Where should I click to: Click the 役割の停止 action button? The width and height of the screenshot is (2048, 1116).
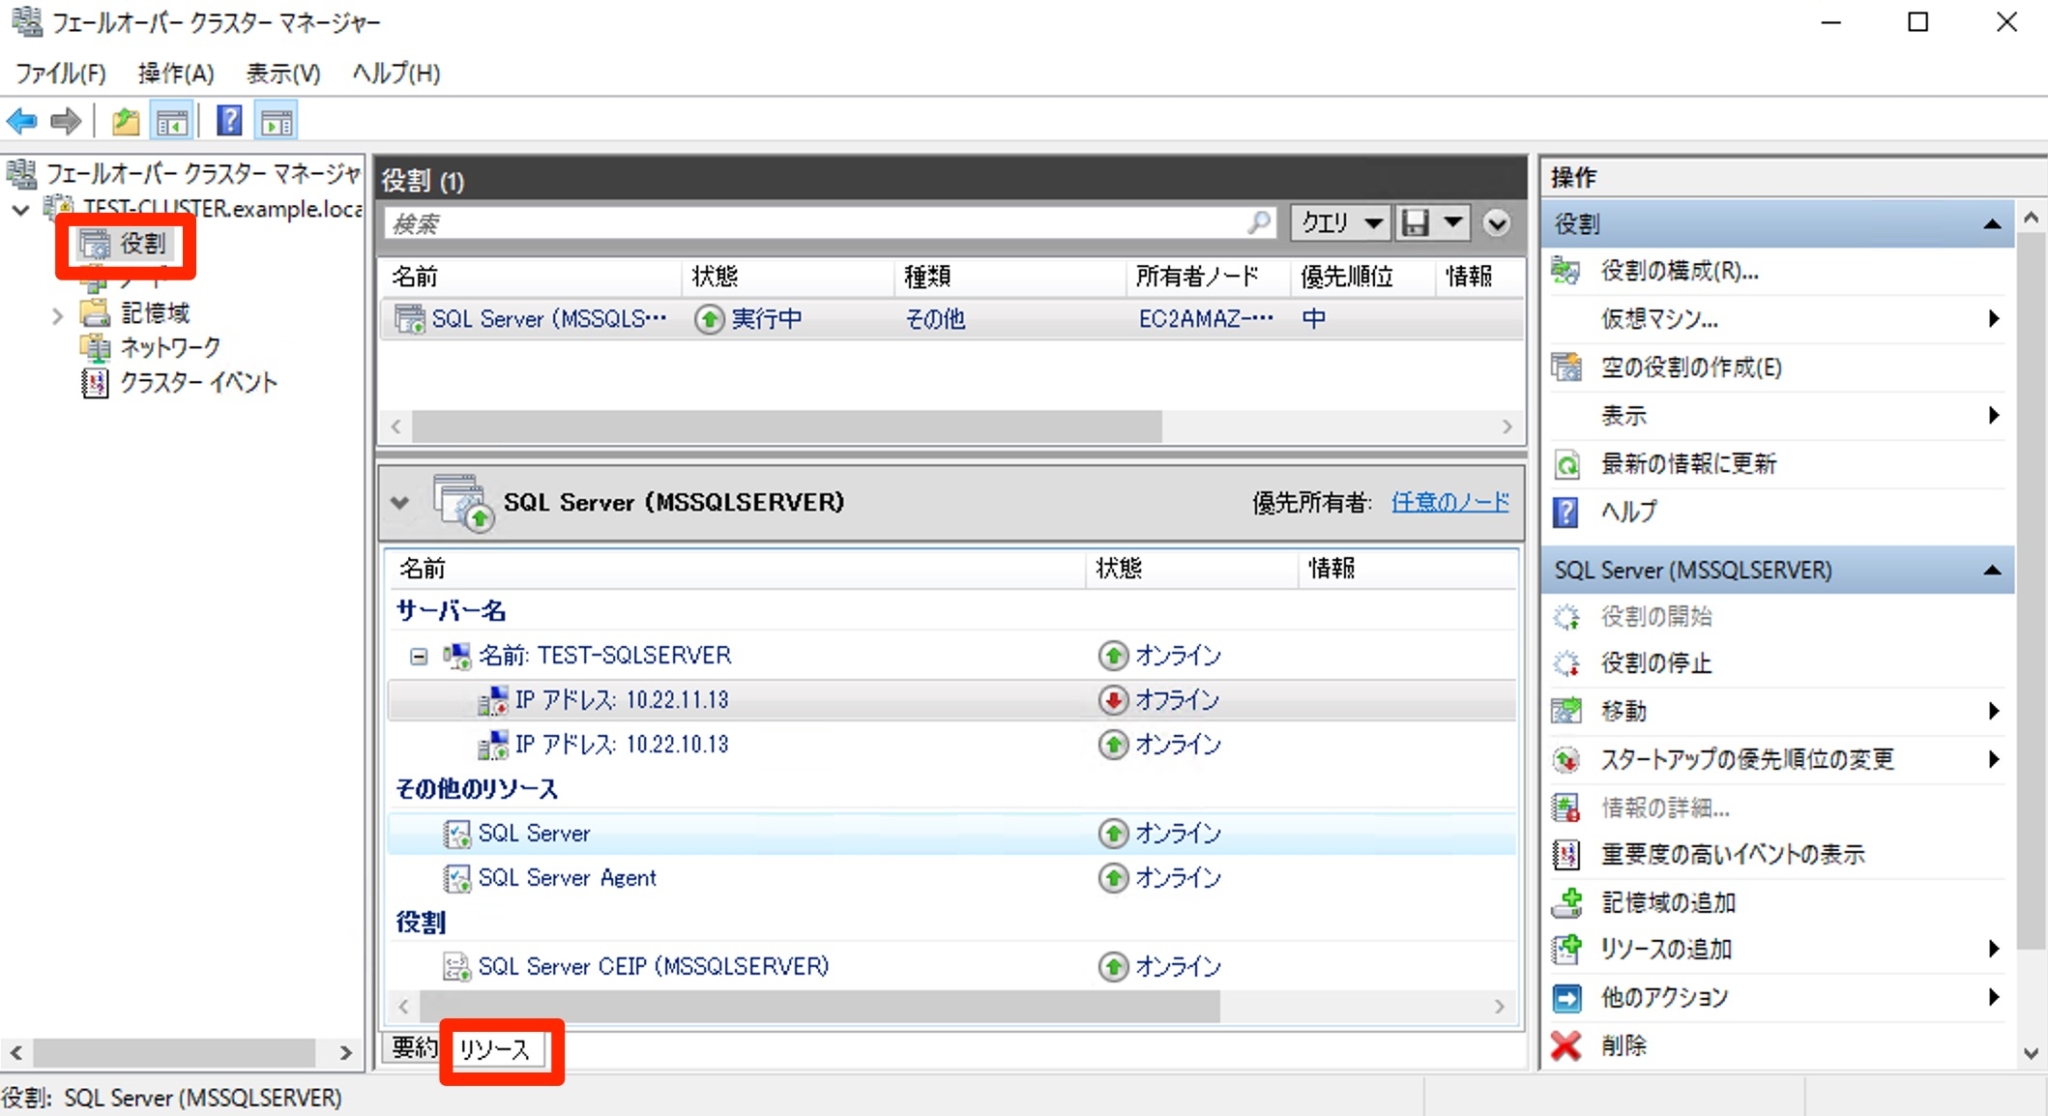pos(1652,663)
